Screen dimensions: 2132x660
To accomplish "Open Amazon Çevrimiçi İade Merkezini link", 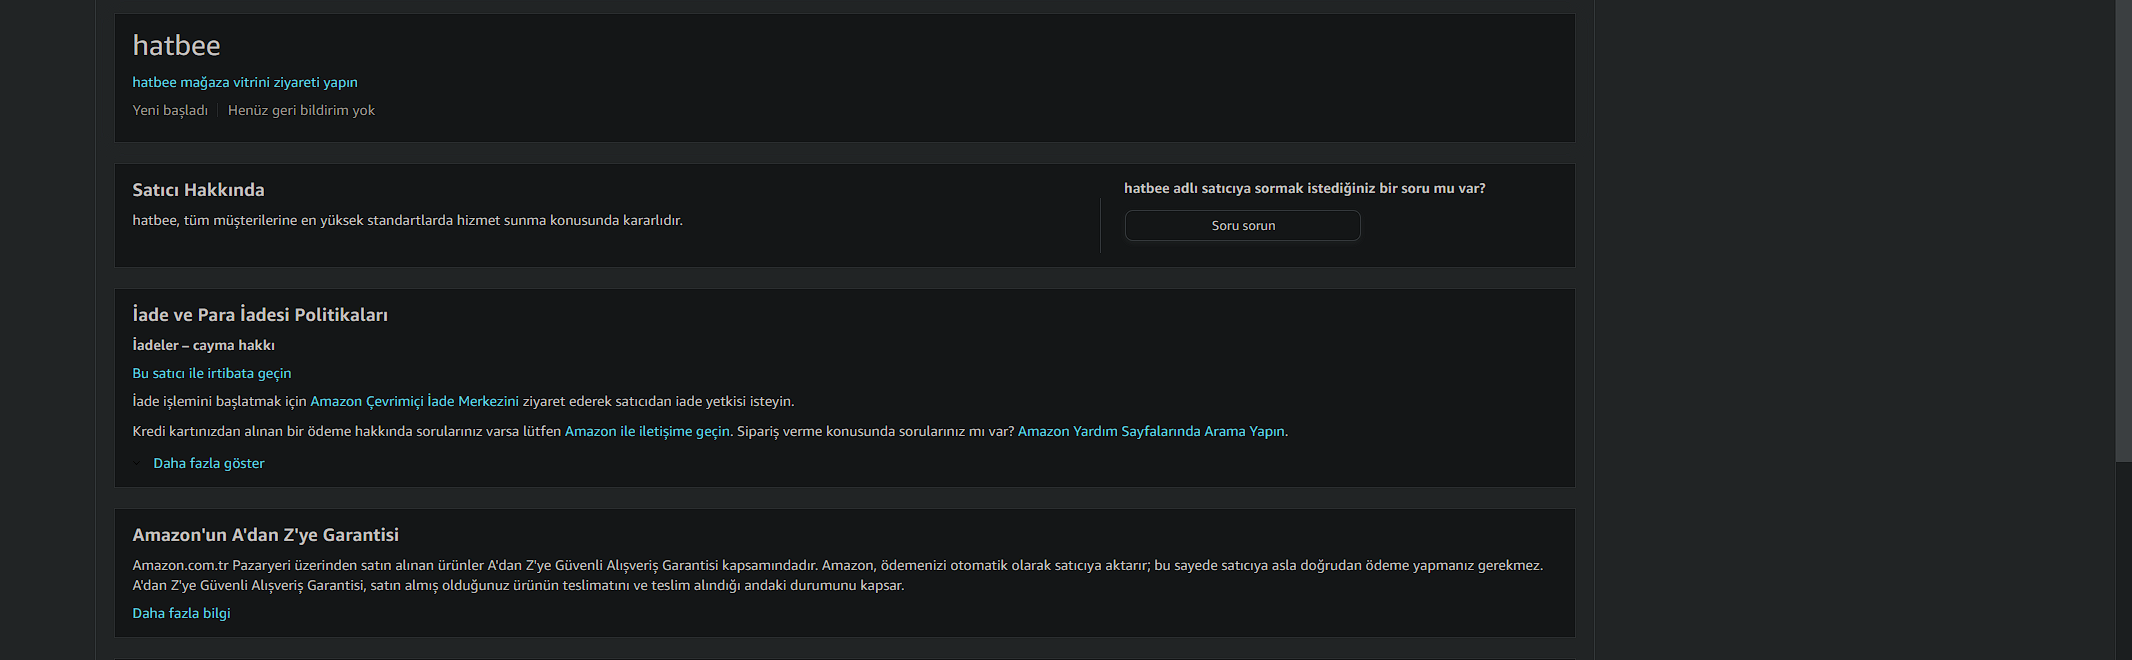I will [414, 401].
